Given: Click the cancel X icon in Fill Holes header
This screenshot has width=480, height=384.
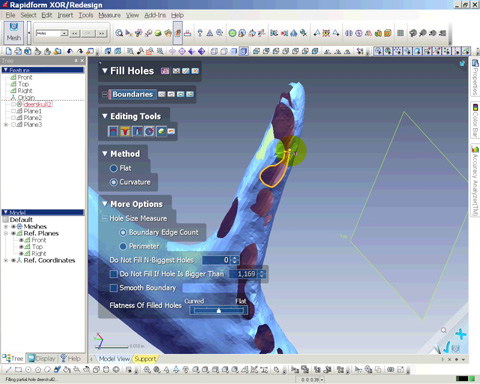Looking at the screenshot, I should [195, 71].
